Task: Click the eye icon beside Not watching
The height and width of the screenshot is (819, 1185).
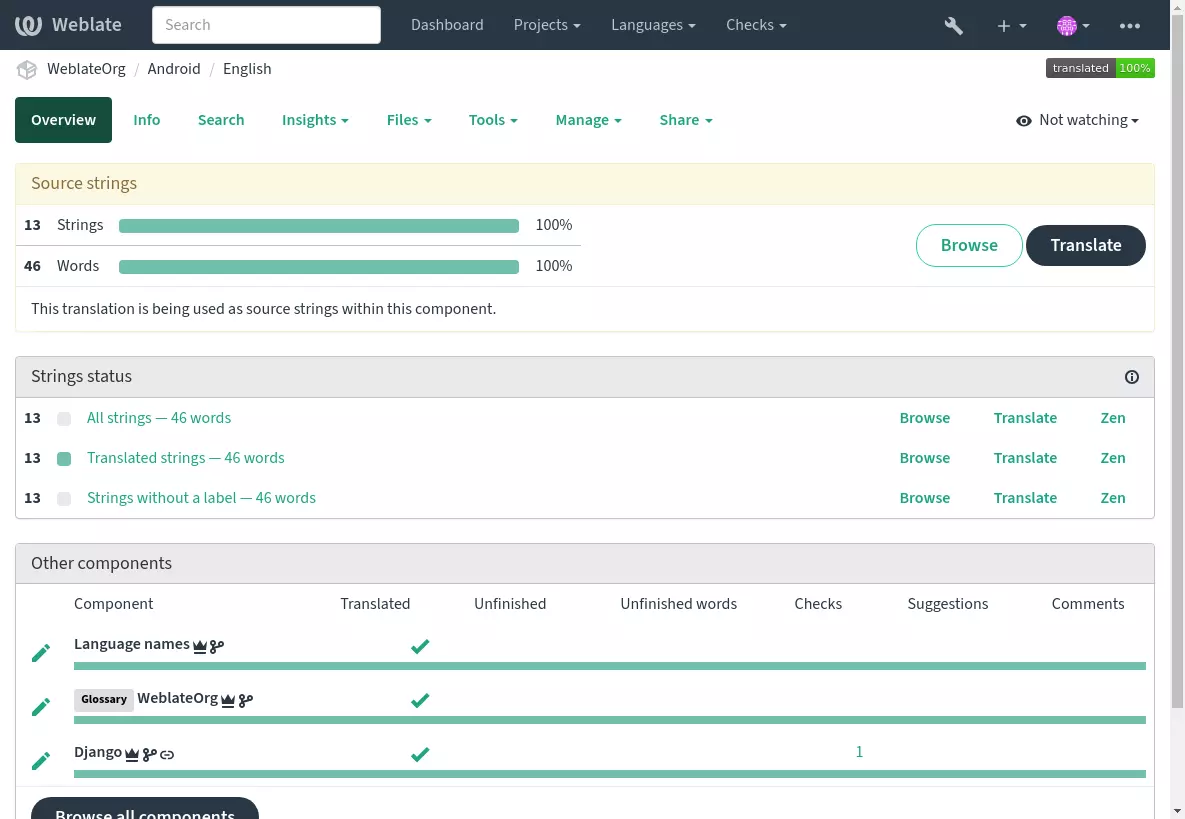Action: (x=1023, y=121)
